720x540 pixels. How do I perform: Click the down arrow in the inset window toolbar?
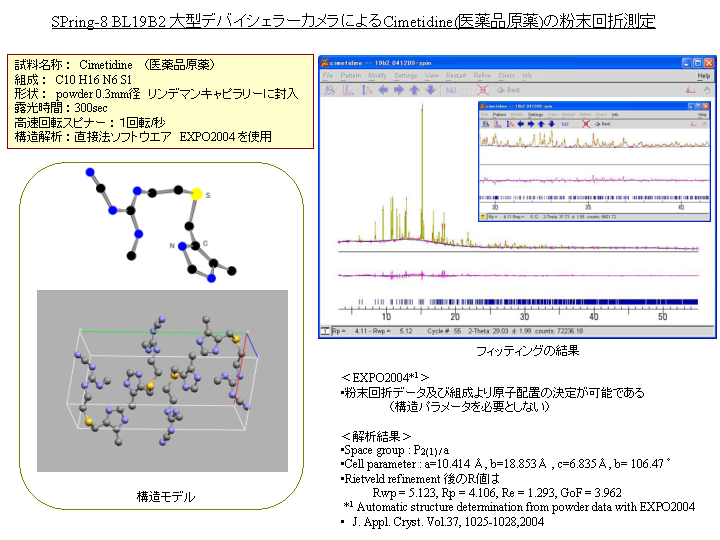[x=552, y=124]
